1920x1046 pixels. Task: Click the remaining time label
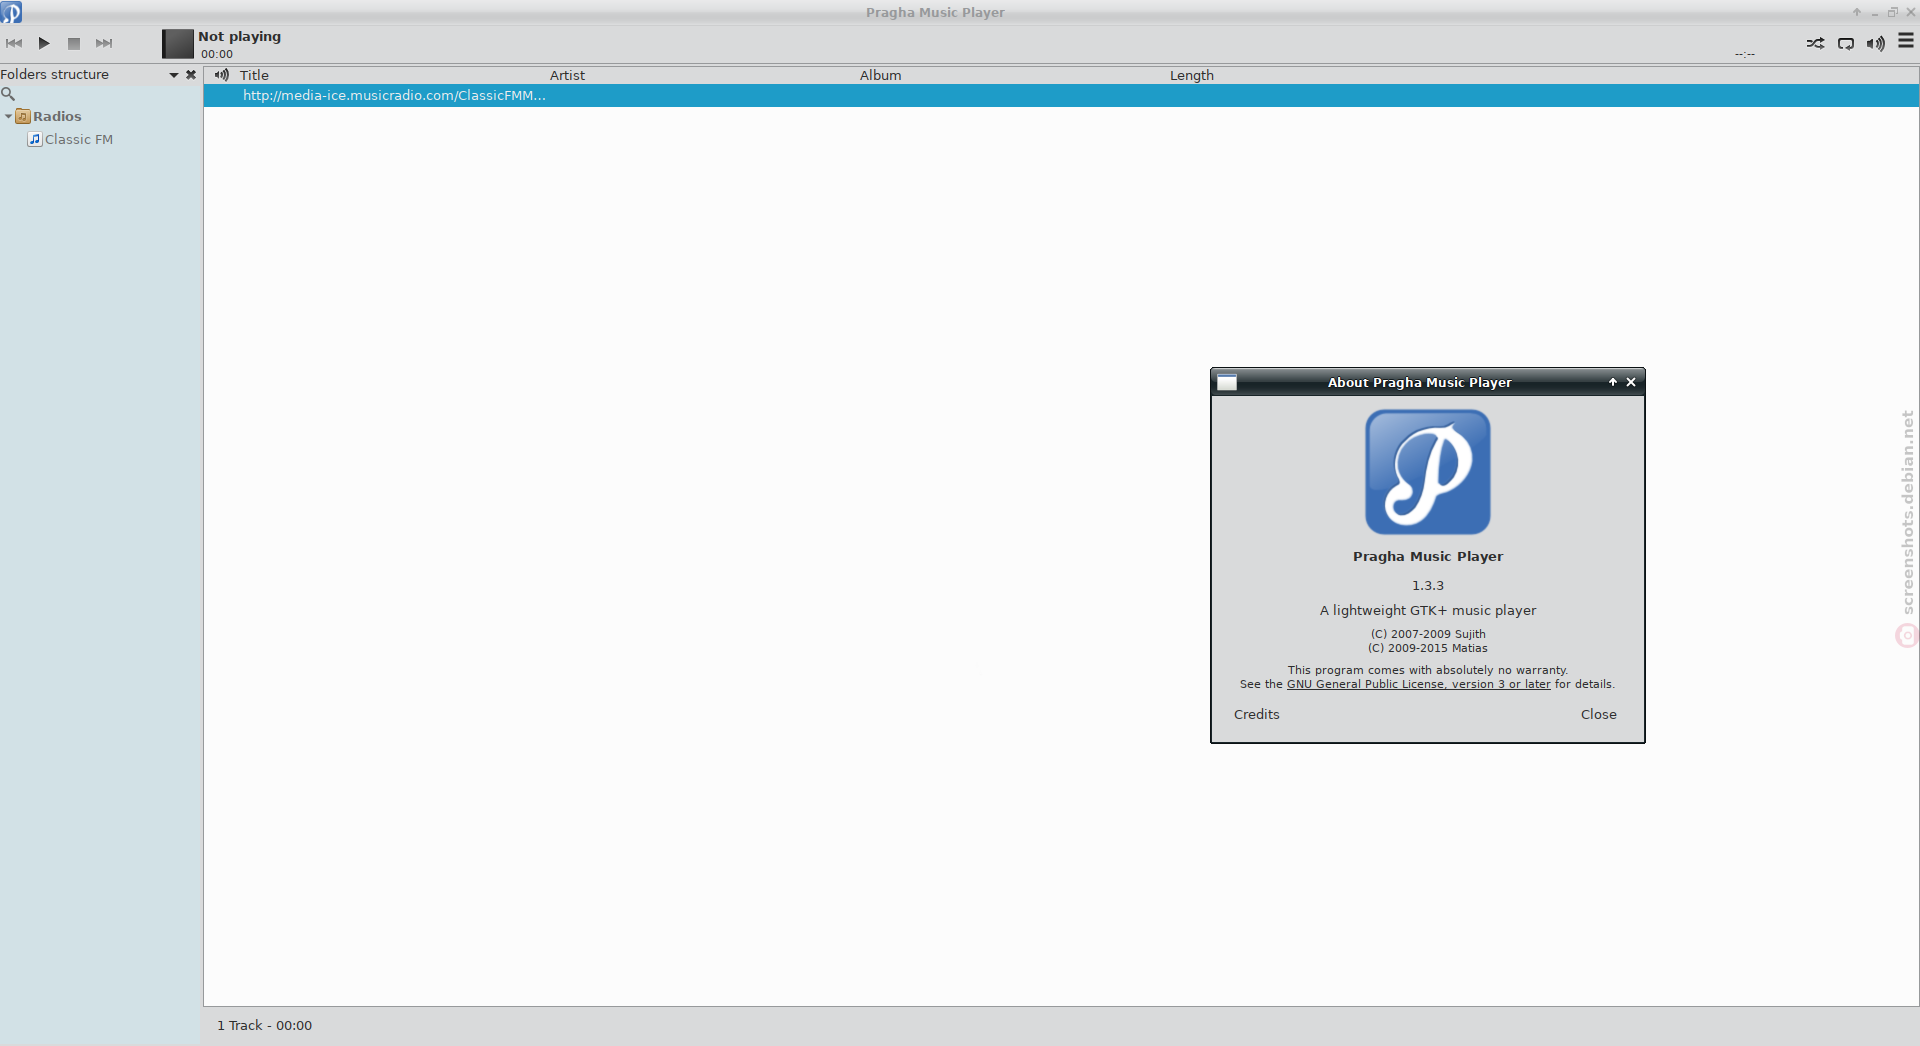1745,54
